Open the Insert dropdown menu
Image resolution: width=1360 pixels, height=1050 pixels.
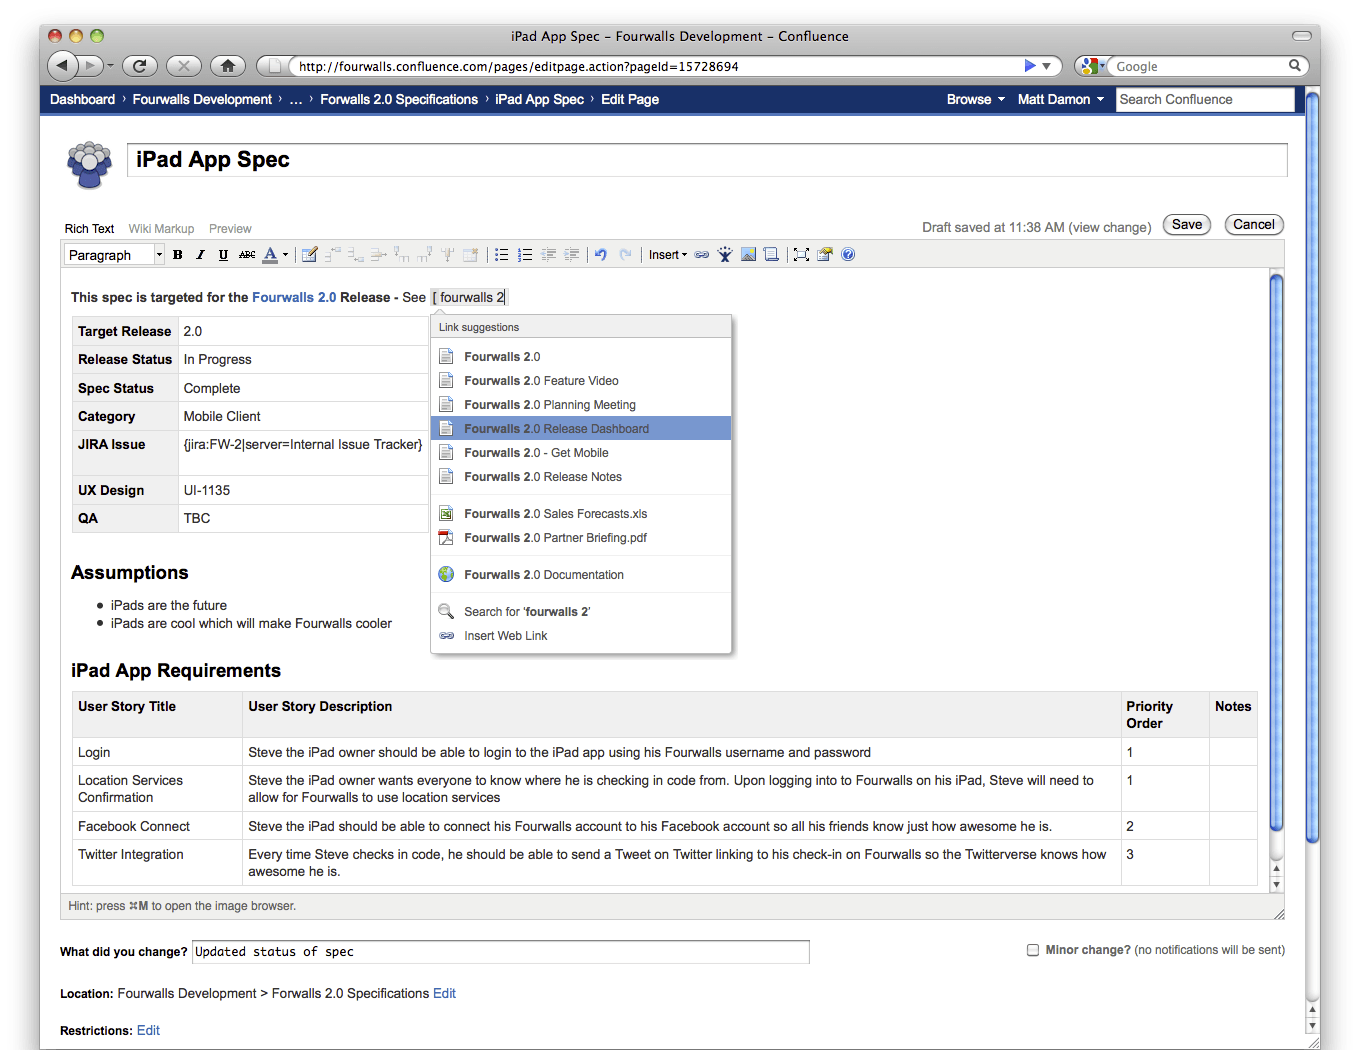coord(668,255)
